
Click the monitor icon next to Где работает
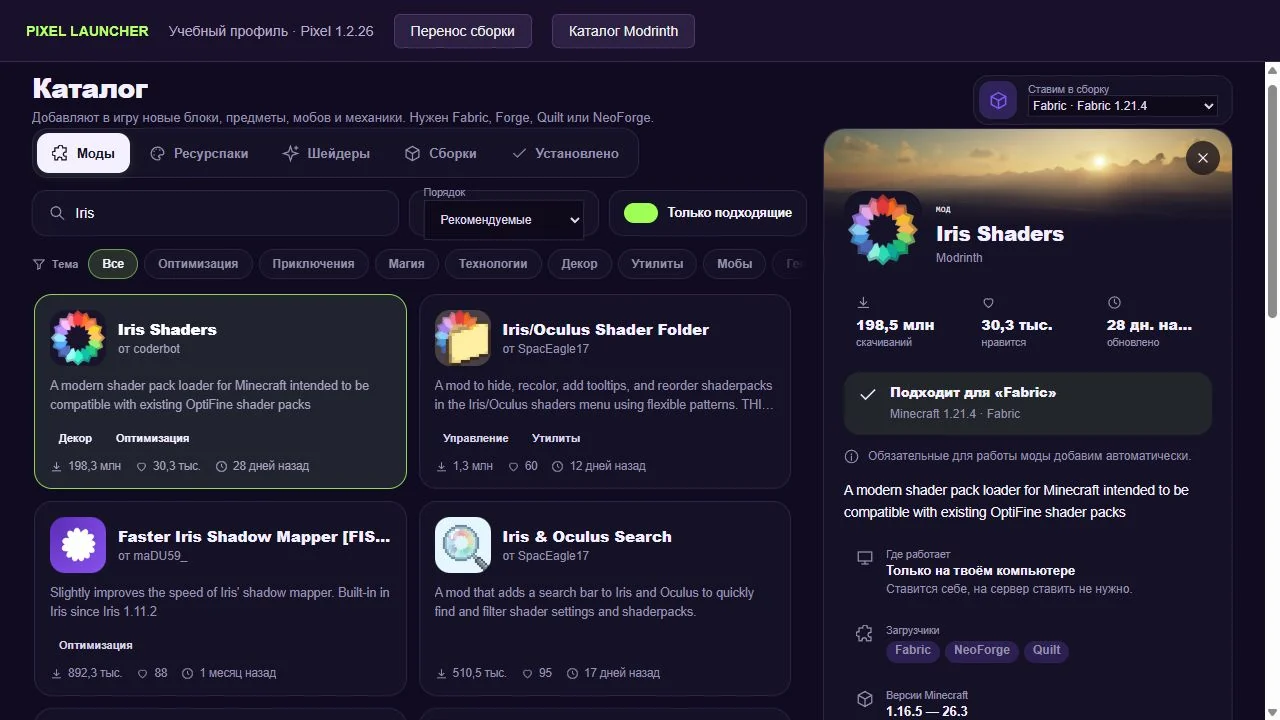tap(865, 558)
